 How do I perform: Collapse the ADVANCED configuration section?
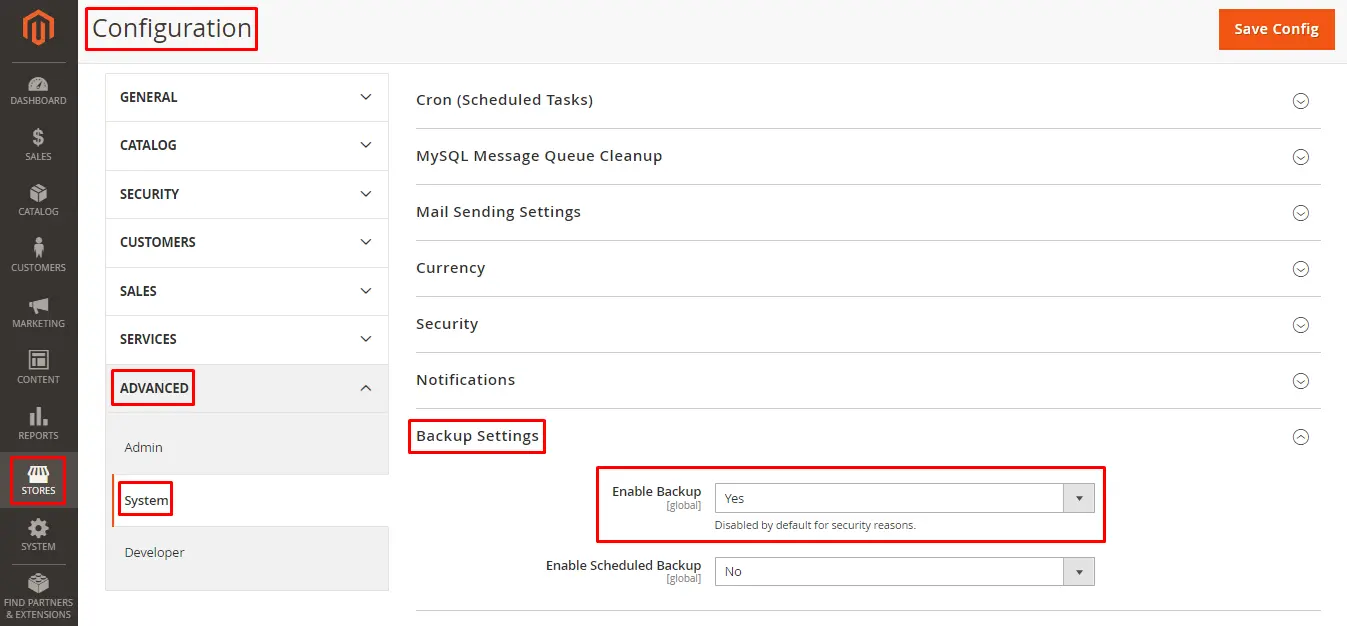(x=246, y=388)
